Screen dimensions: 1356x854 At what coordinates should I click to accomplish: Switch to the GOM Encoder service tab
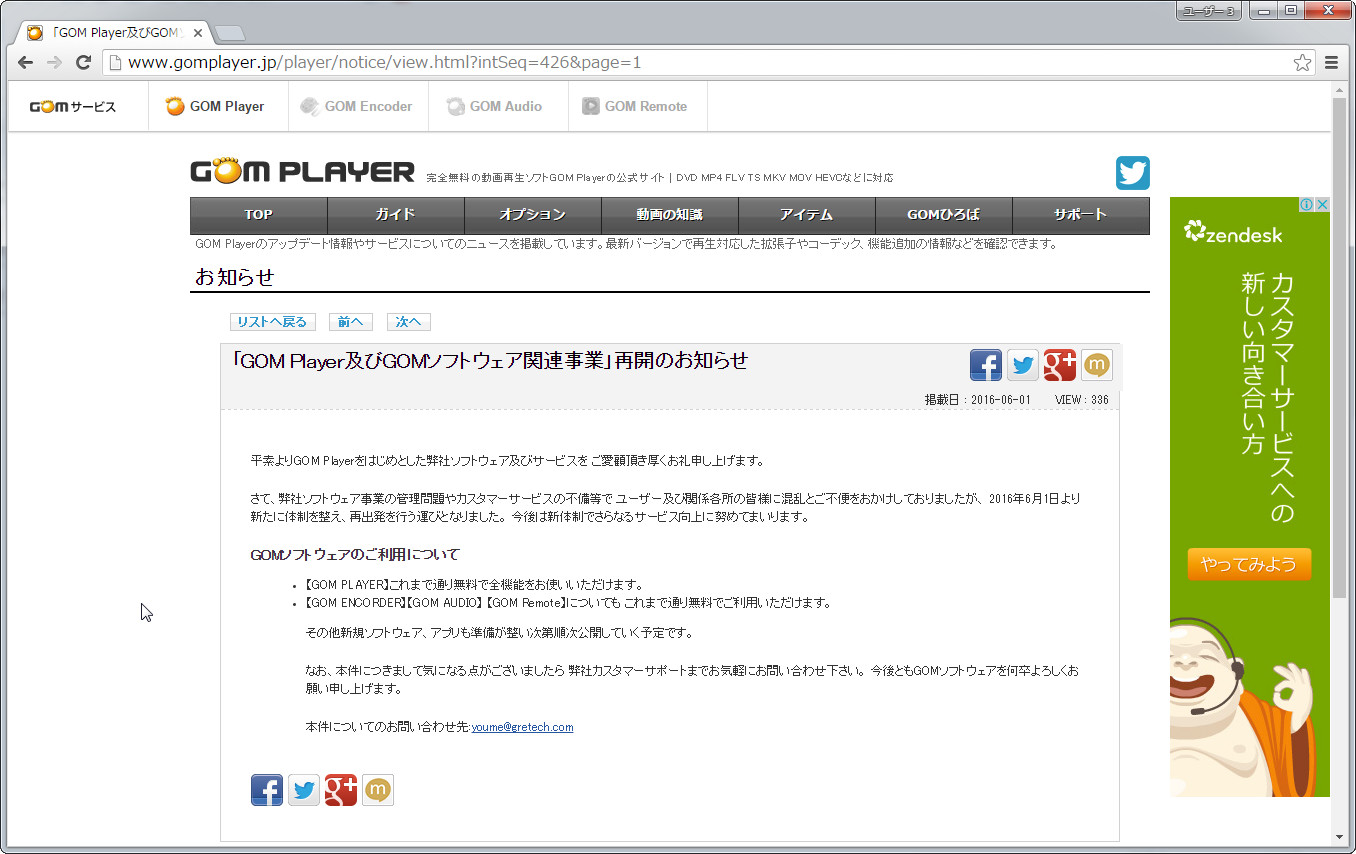pos(357,106)
